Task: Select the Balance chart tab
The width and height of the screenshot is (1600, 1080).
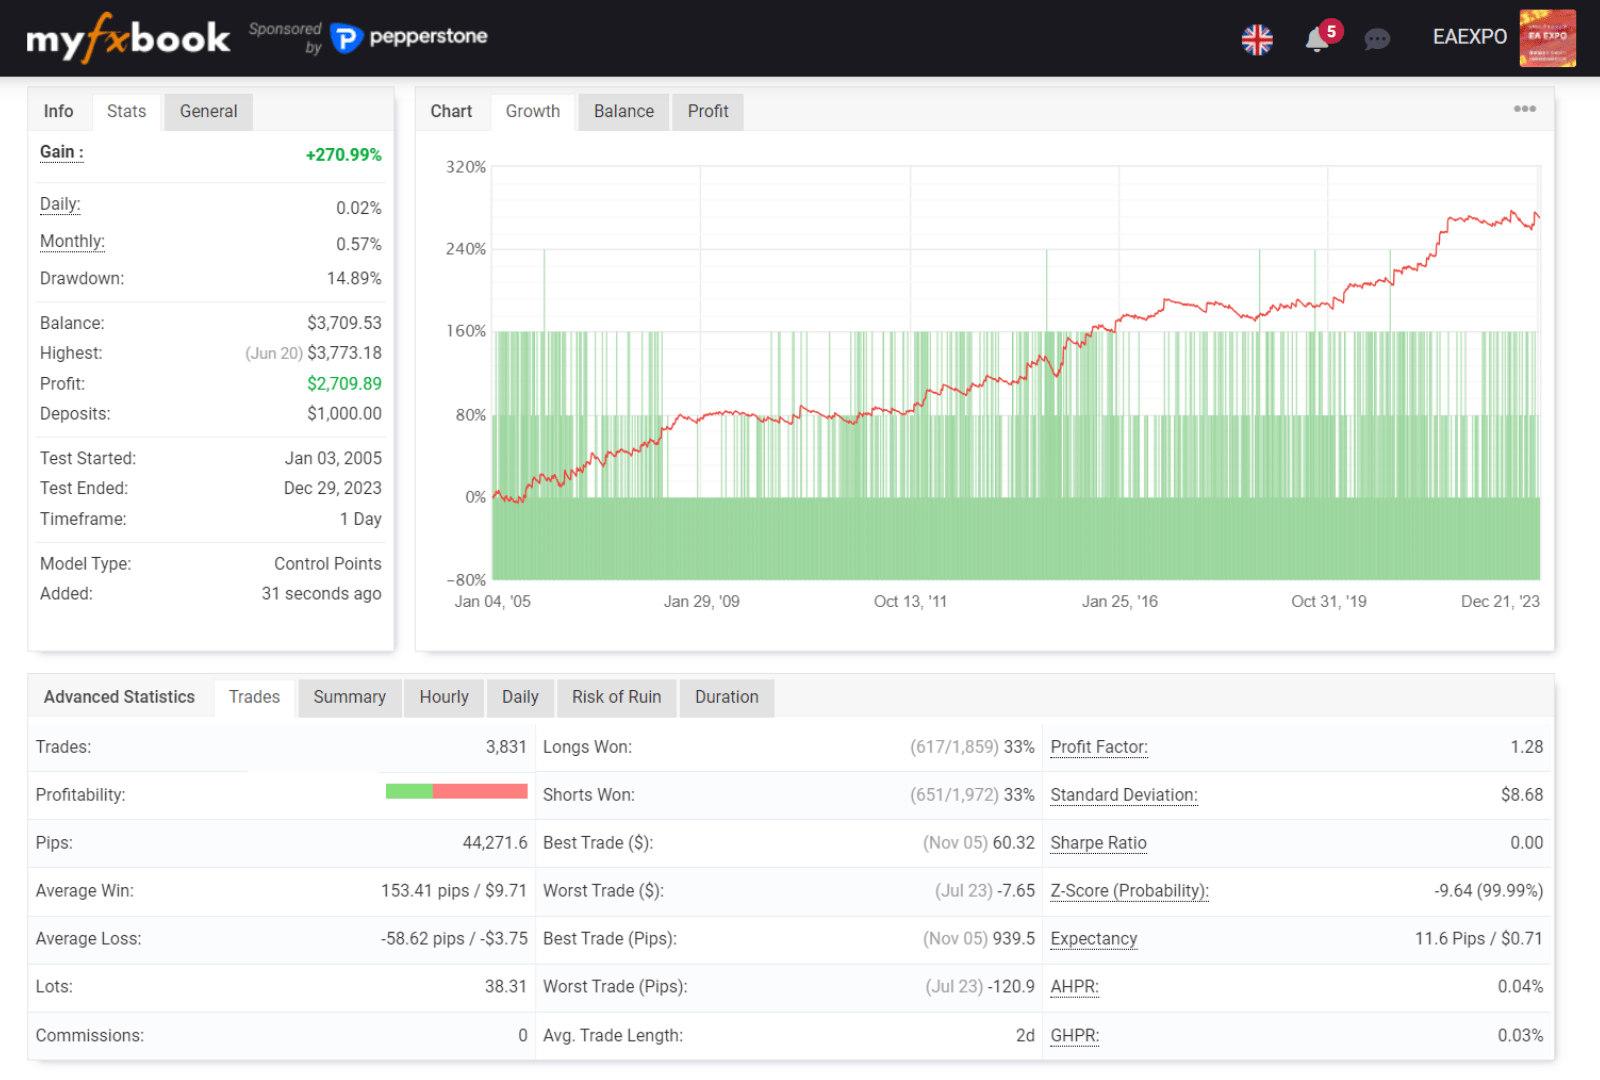Action: (623, 111)
